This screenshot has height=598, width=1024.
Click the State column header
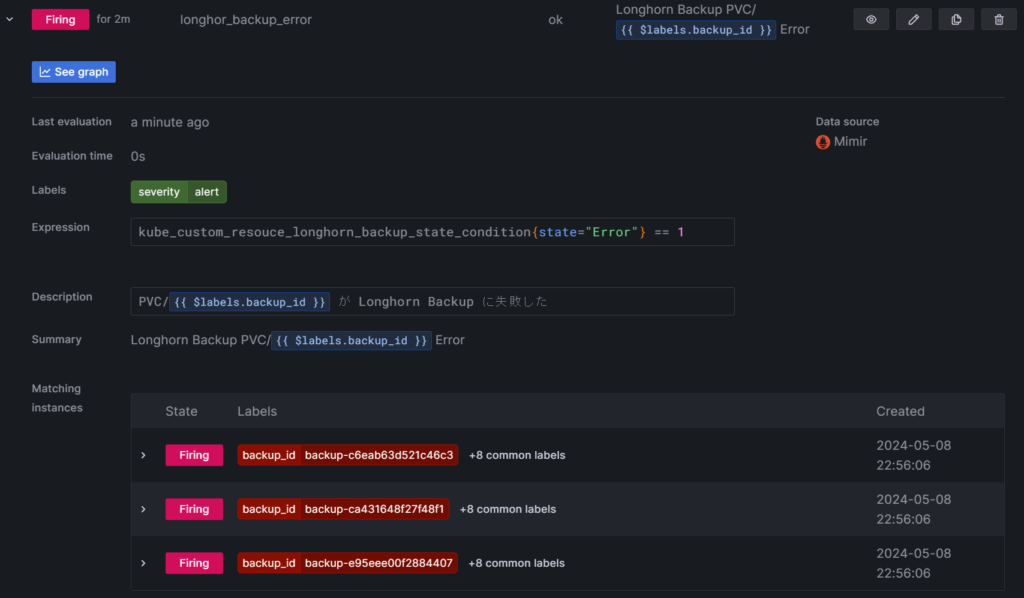pos(182,411)
